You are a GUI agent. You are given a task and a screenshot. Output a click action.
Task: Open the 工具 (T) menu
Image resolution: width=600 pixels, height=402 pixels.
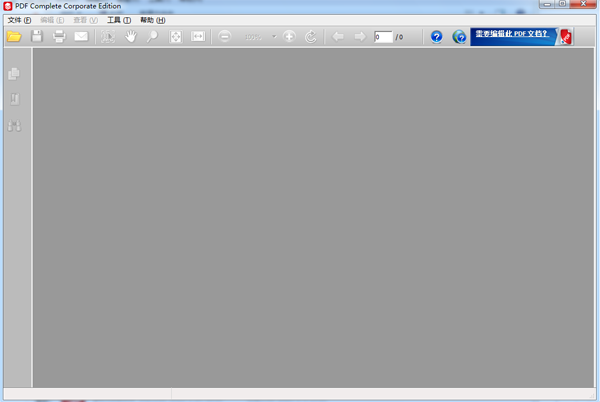coord(119,20)
